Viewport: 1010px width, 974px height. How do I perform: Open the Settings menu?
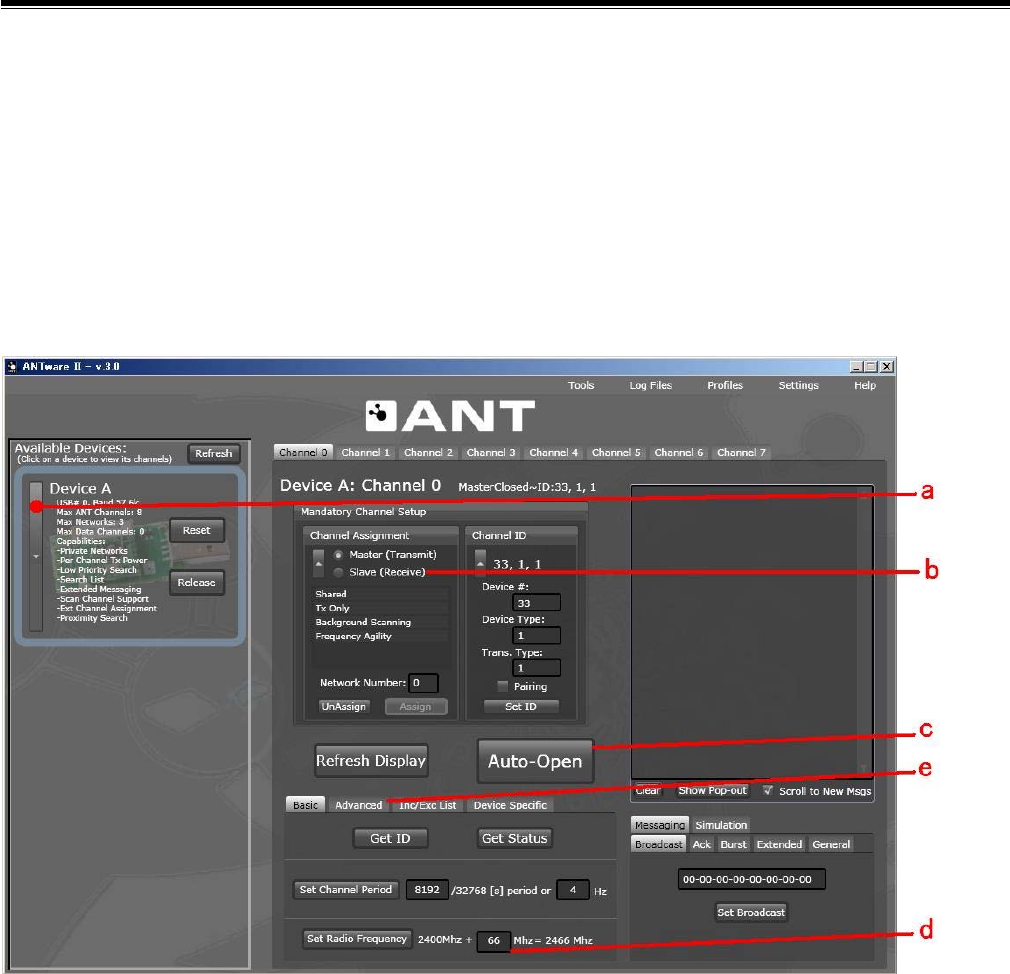click(x=798, y=385)
